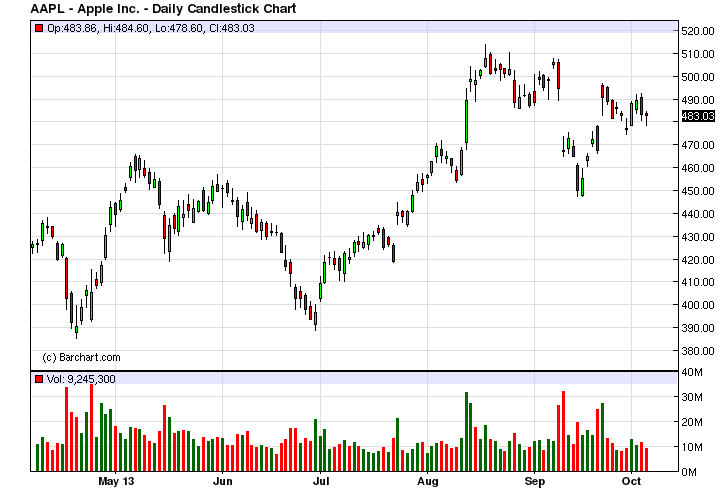Select the 440.00 price axis label
Screen dimensions: 727x488
(698, 214)
